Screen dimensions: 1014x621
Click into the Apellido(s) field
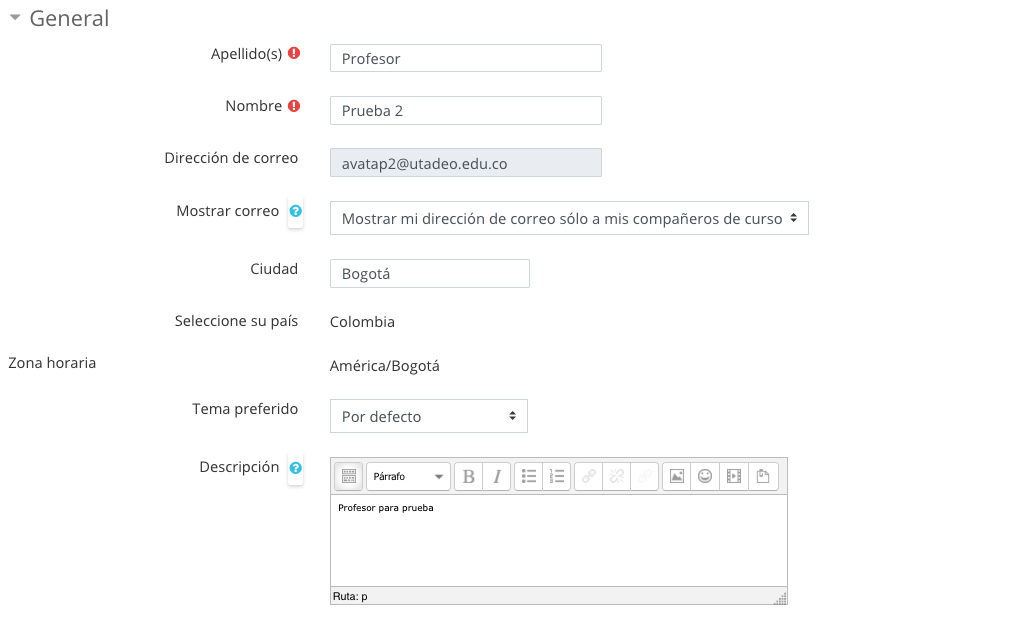pyautogui.click(x=466, y=58)
